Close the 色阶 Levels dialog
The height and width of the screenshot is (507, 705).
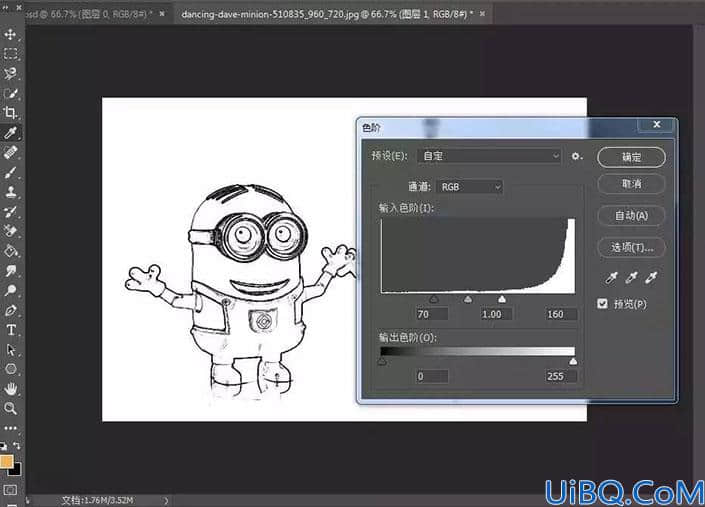click(x=656, y=125)
